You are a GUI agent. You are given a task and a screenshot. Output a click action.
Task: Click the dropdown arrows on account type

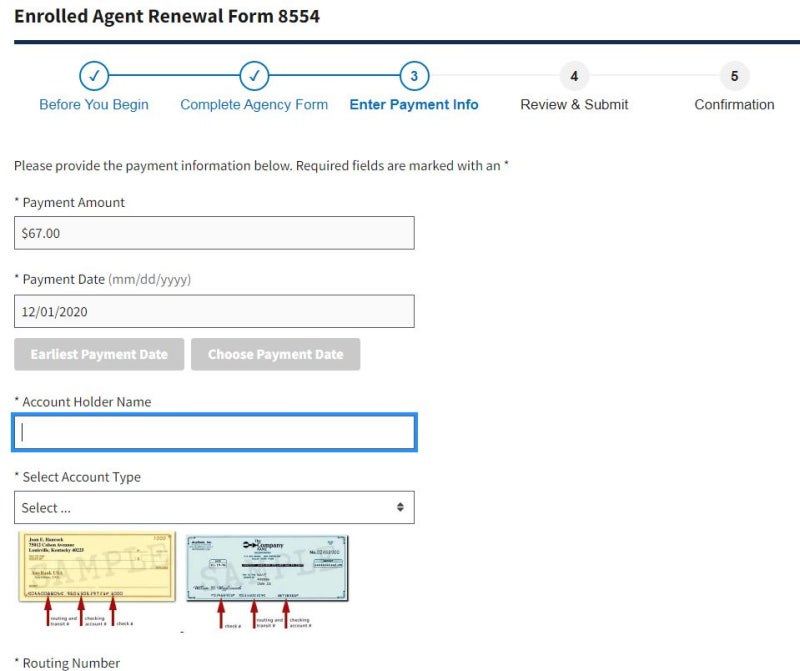(400, 507)
